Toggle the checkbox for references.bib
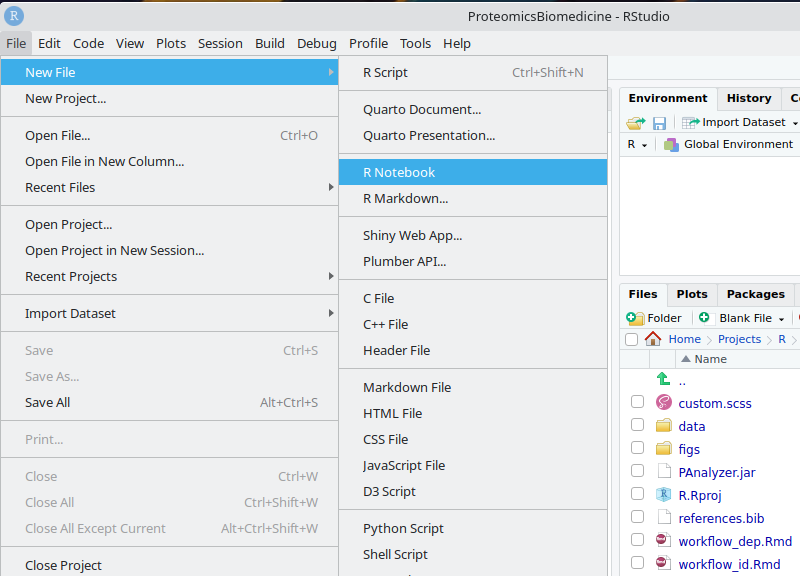The width and height of the screenshot is (800, 576). pyautogui.click(x=637, y=517)
